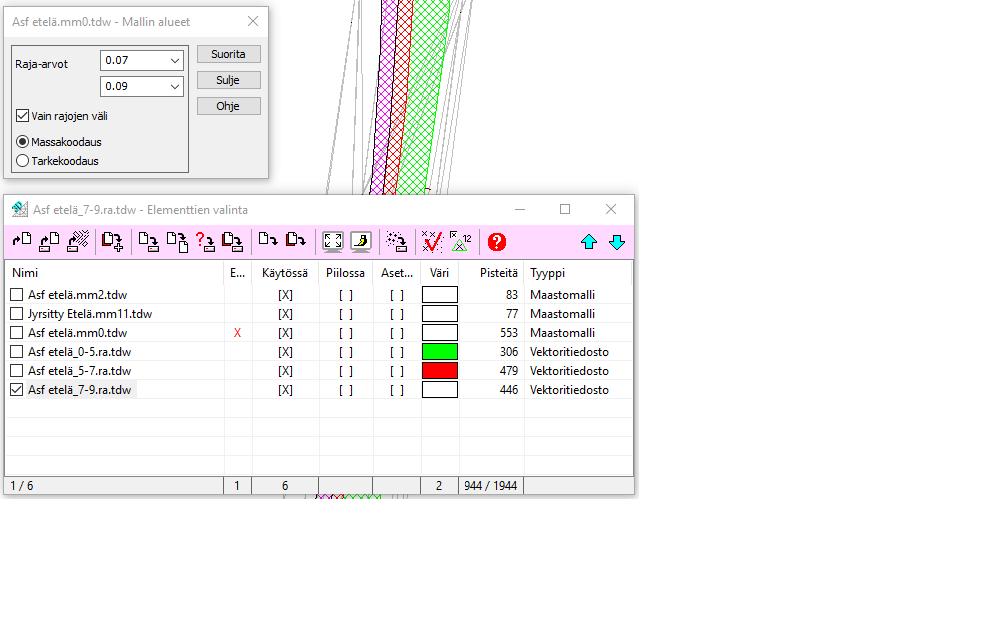1008x630 pixels.
Task: Click the green triangle with 12 icon
Action: click(460, 242)
